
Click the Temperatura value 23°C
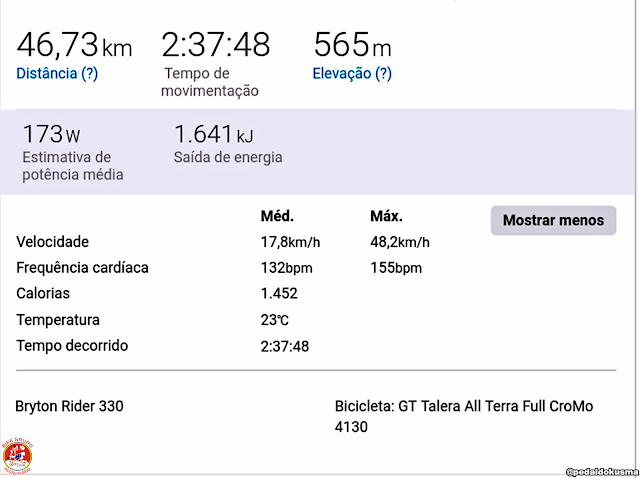[x=275, y=320]
